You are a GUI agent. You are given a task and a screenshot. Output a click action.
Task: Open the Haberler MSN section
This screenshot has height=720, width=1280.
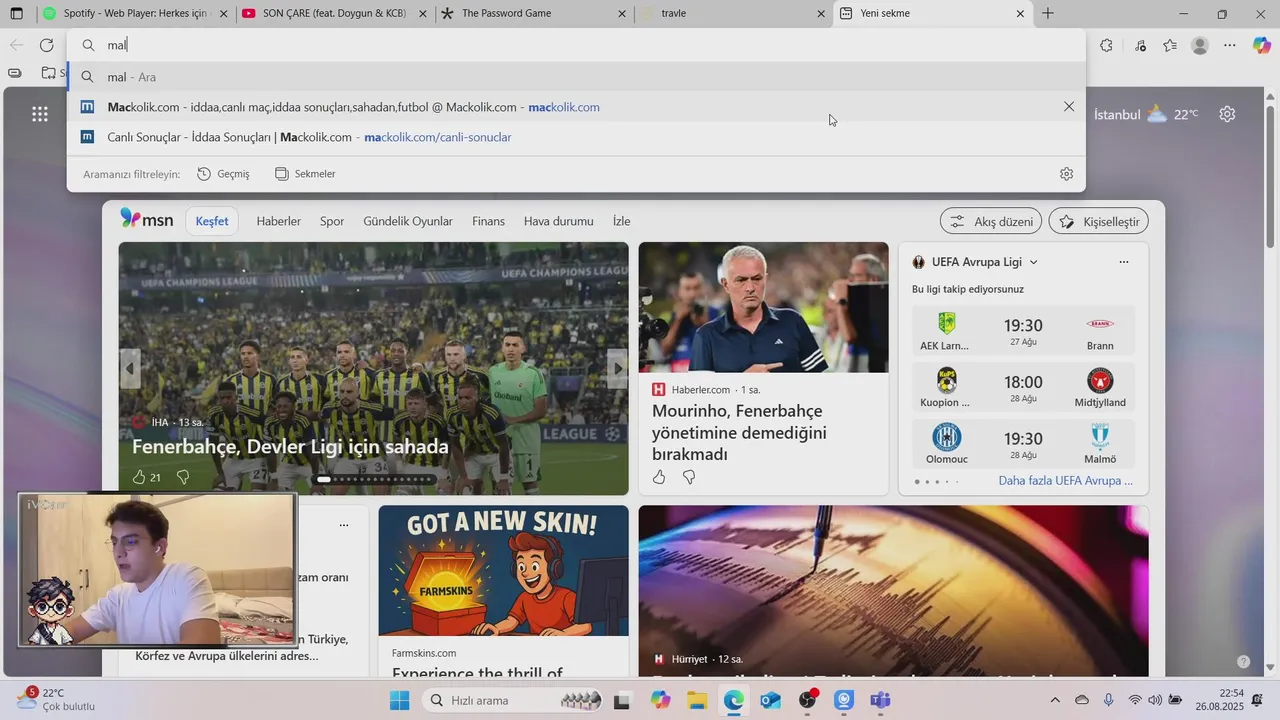pyautogui.click(x=278, y=221)
